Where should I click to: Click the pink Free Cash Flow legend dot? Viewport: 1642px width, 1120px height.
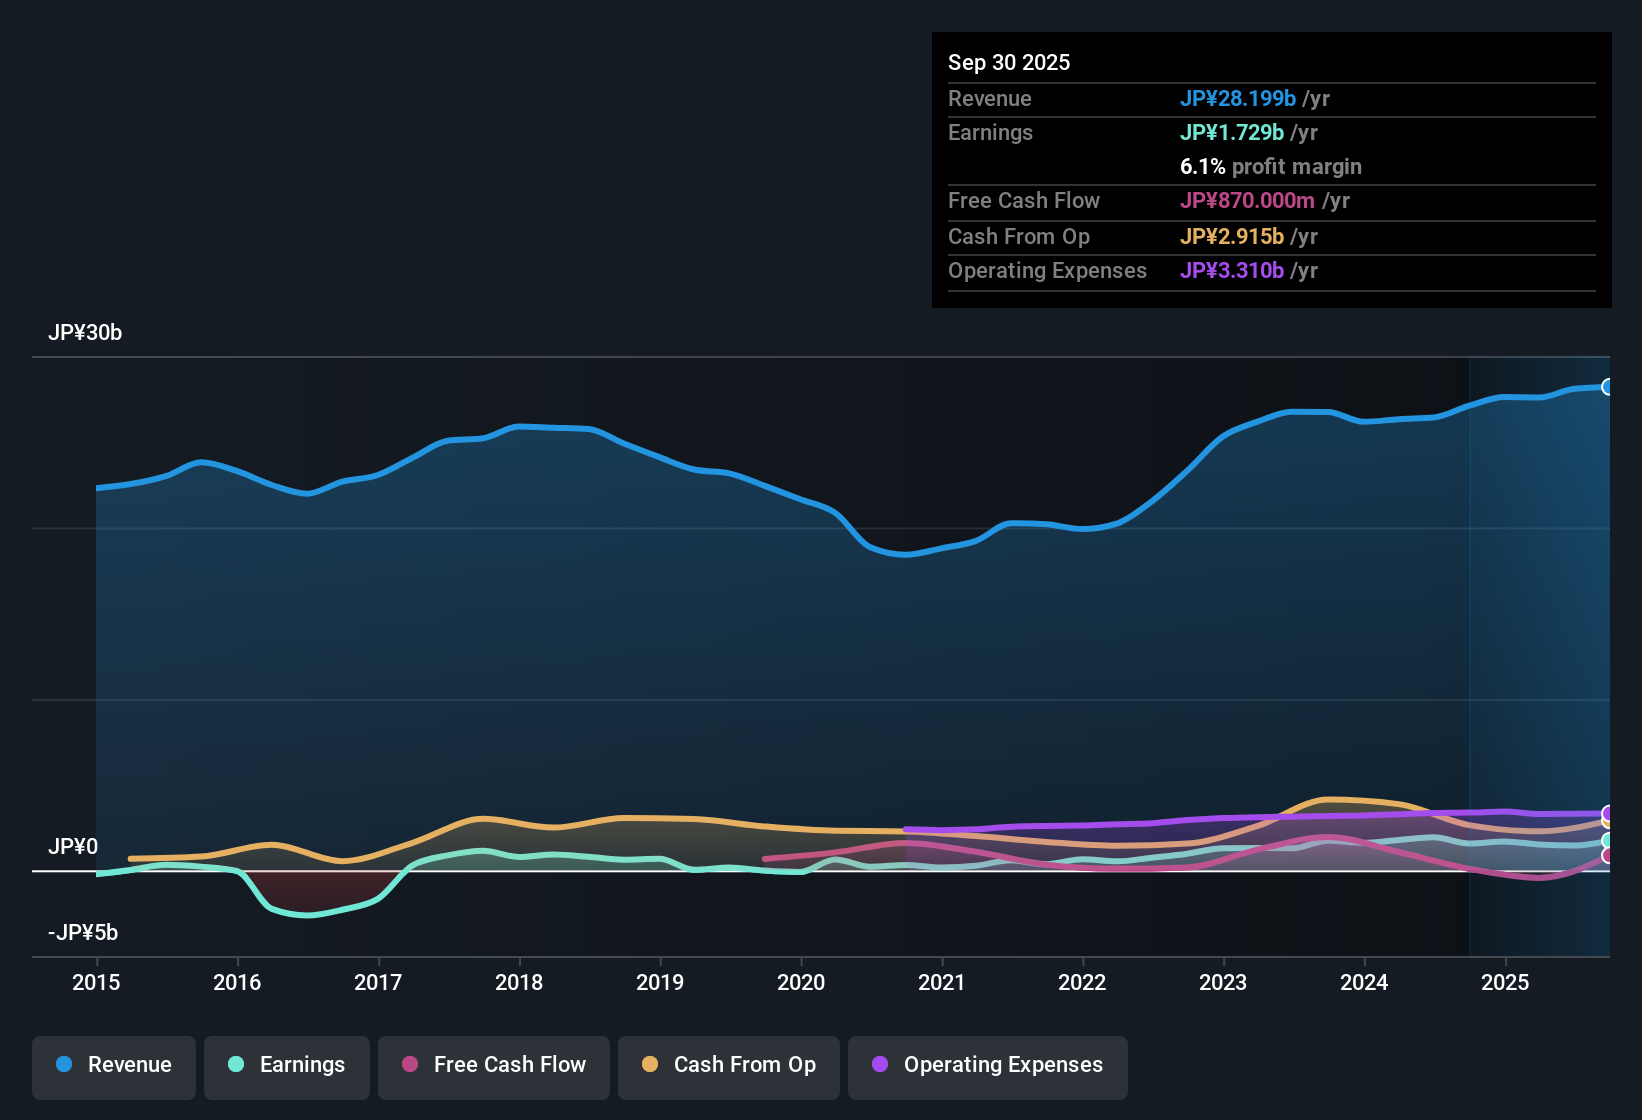pyautogui.click(x=409, y=1065)
